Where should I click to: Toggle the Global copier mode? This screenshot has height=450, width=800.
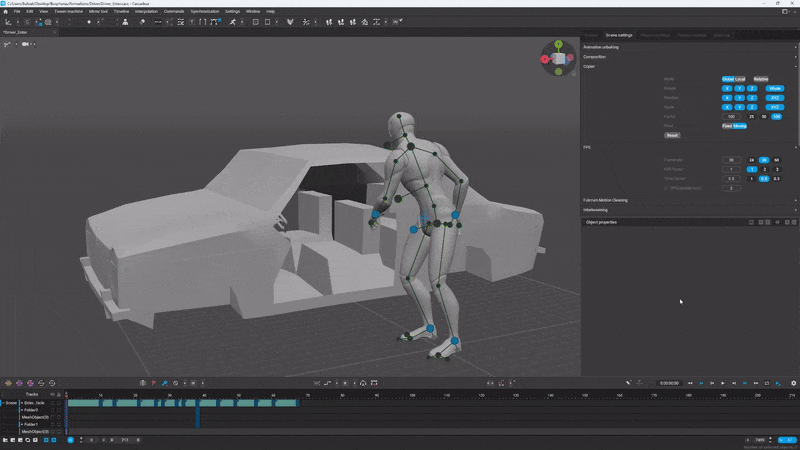coord(728,79)
